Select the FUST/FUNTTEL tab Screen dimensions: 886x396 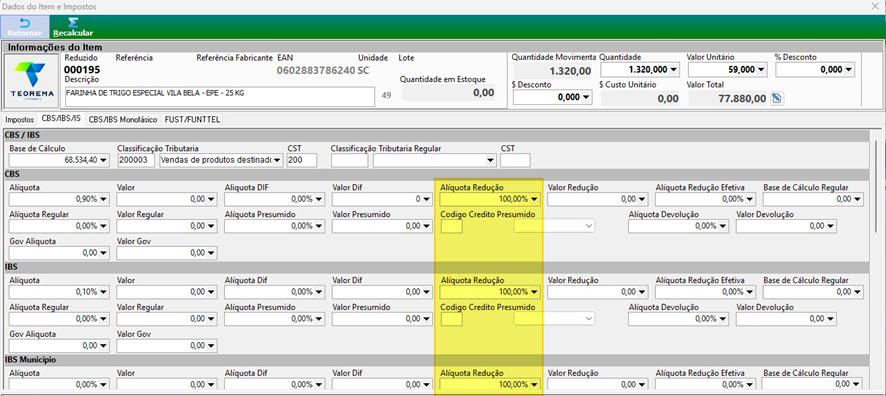(192, 120)
